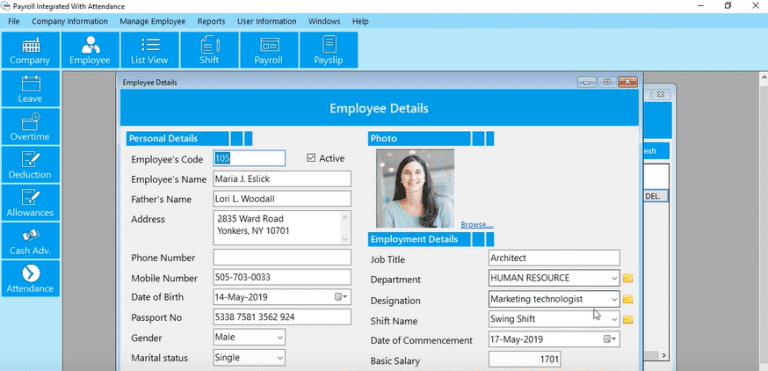This screenshot has height=371, width=768.
Task: Open the Company Information menu
Action: click(x=70, y=21)
